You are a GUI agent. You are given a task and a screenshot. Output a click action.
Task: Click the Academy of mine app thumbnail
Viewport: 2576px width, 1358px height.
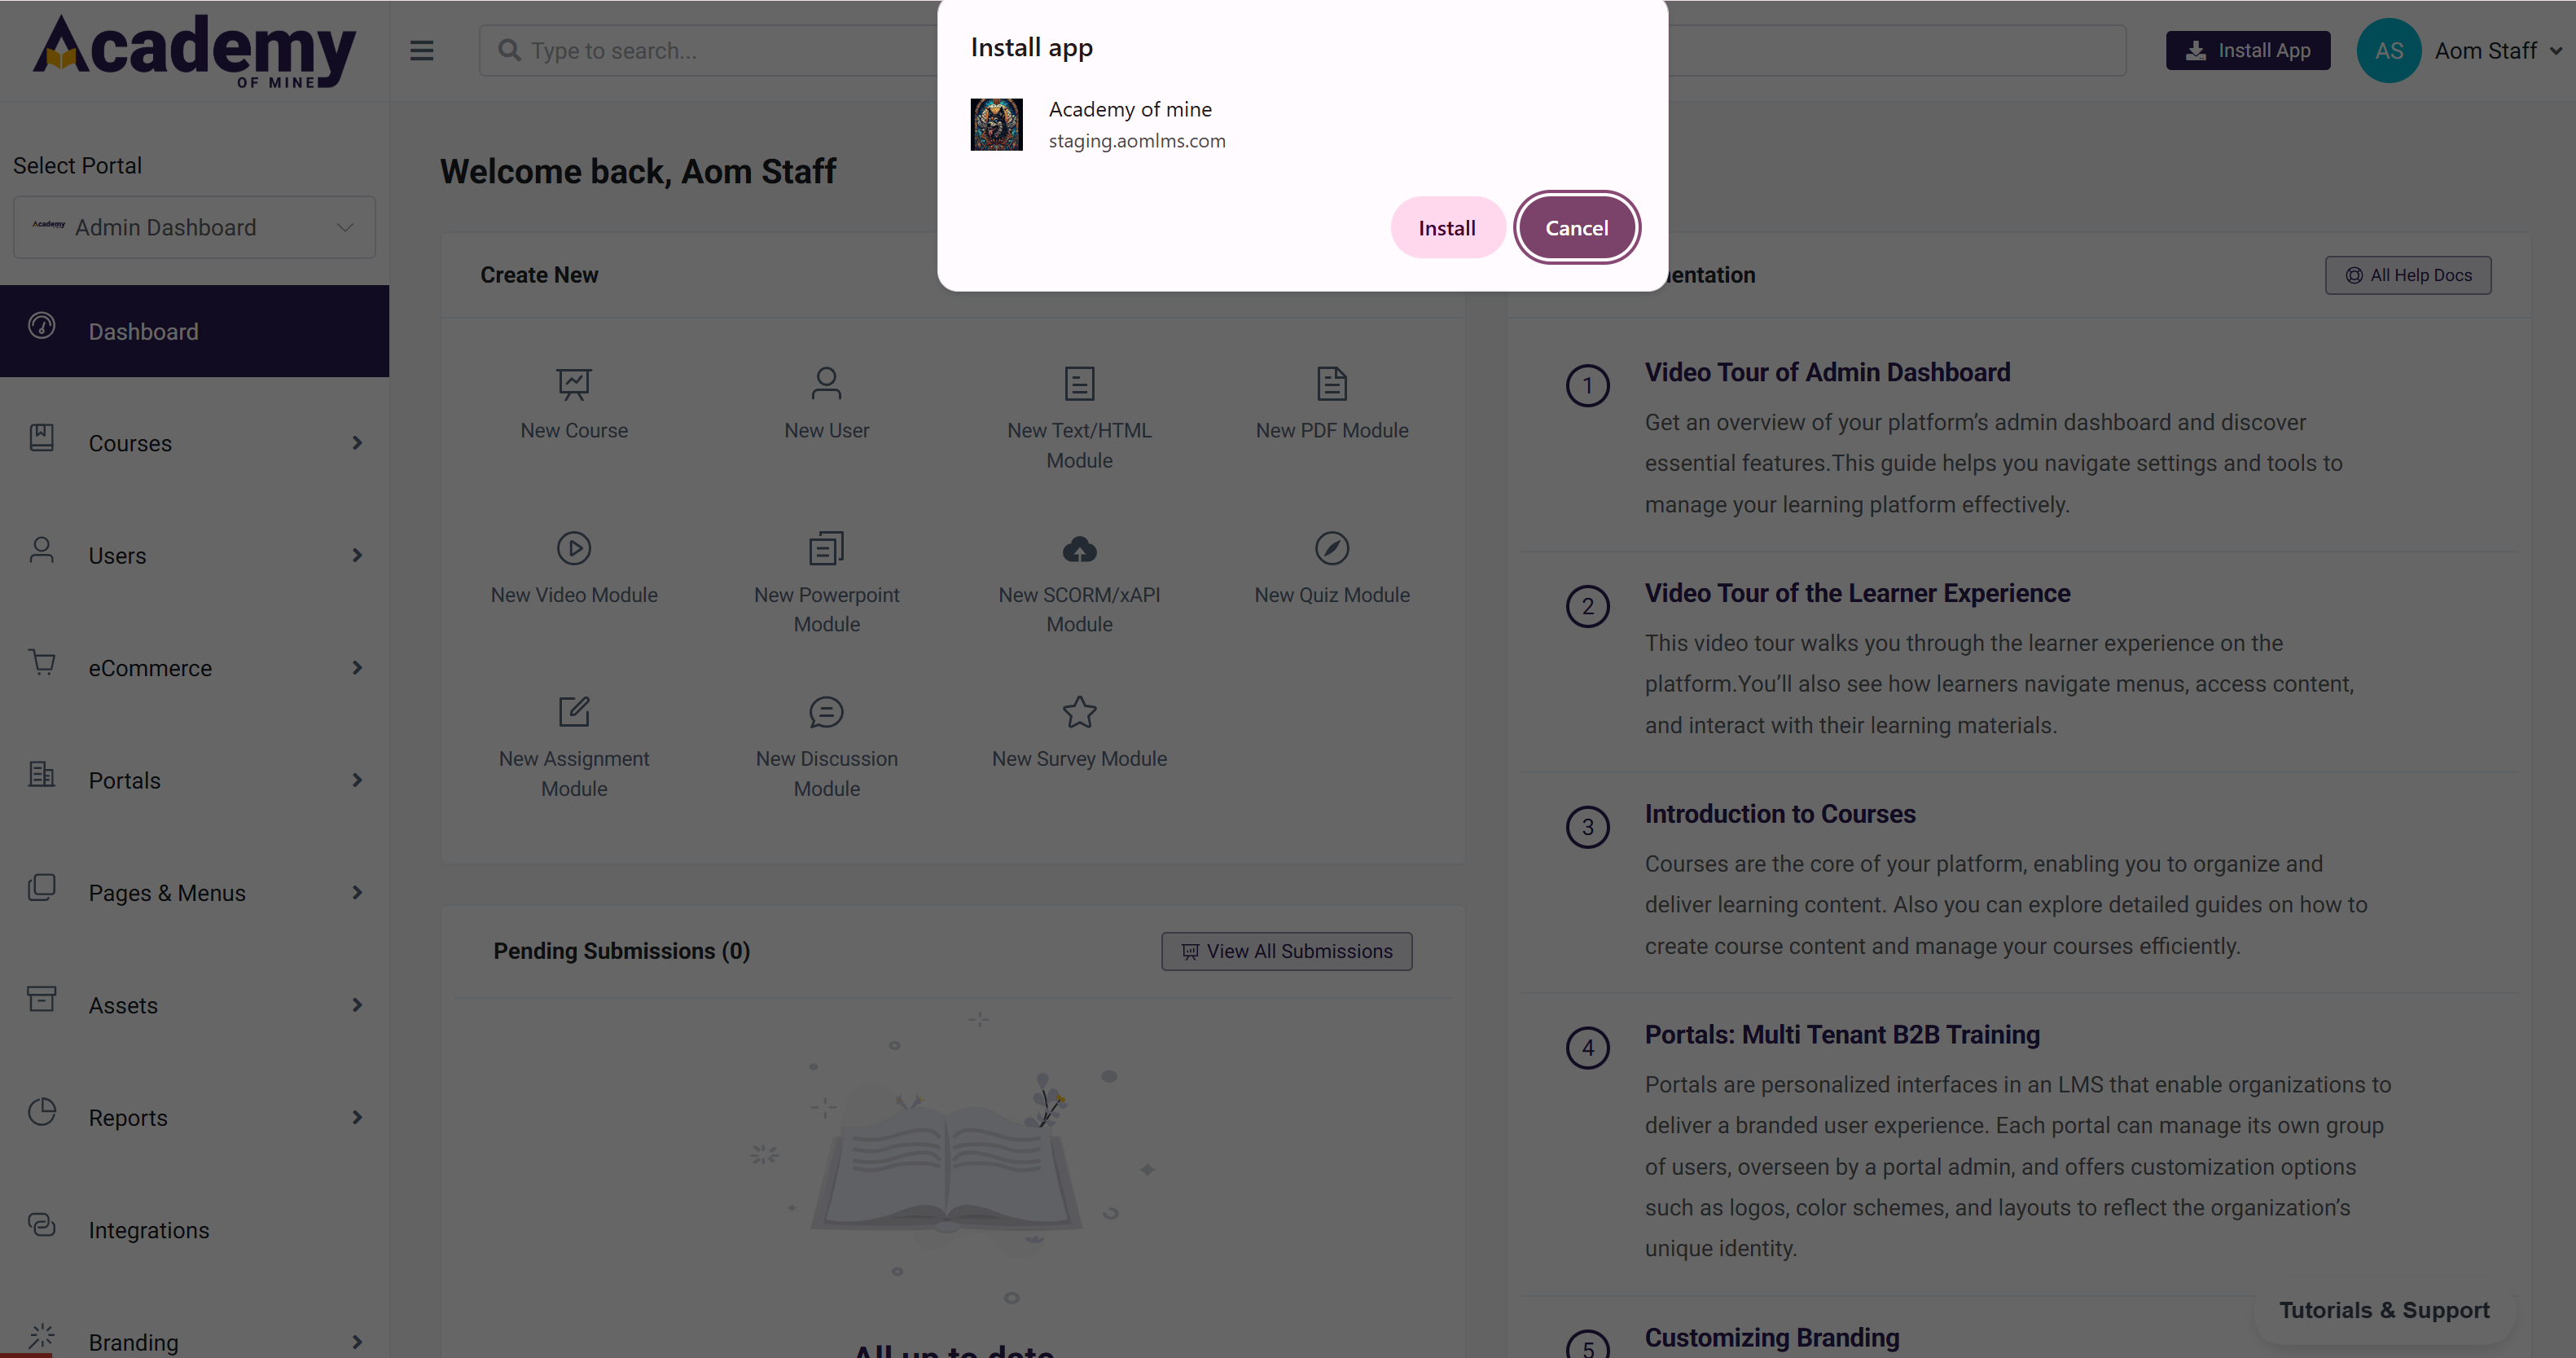pos(996,125)
